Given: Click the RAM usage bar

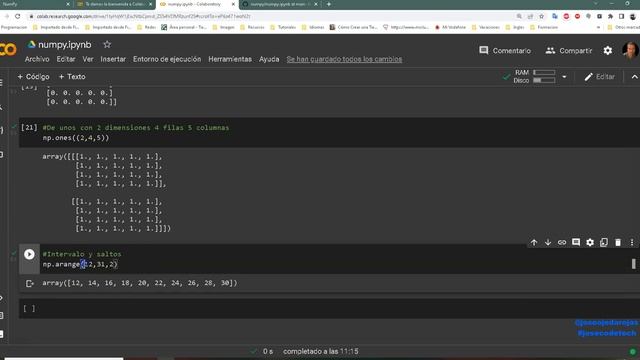Looking at the screenshot, I should [x=544, y=73].
